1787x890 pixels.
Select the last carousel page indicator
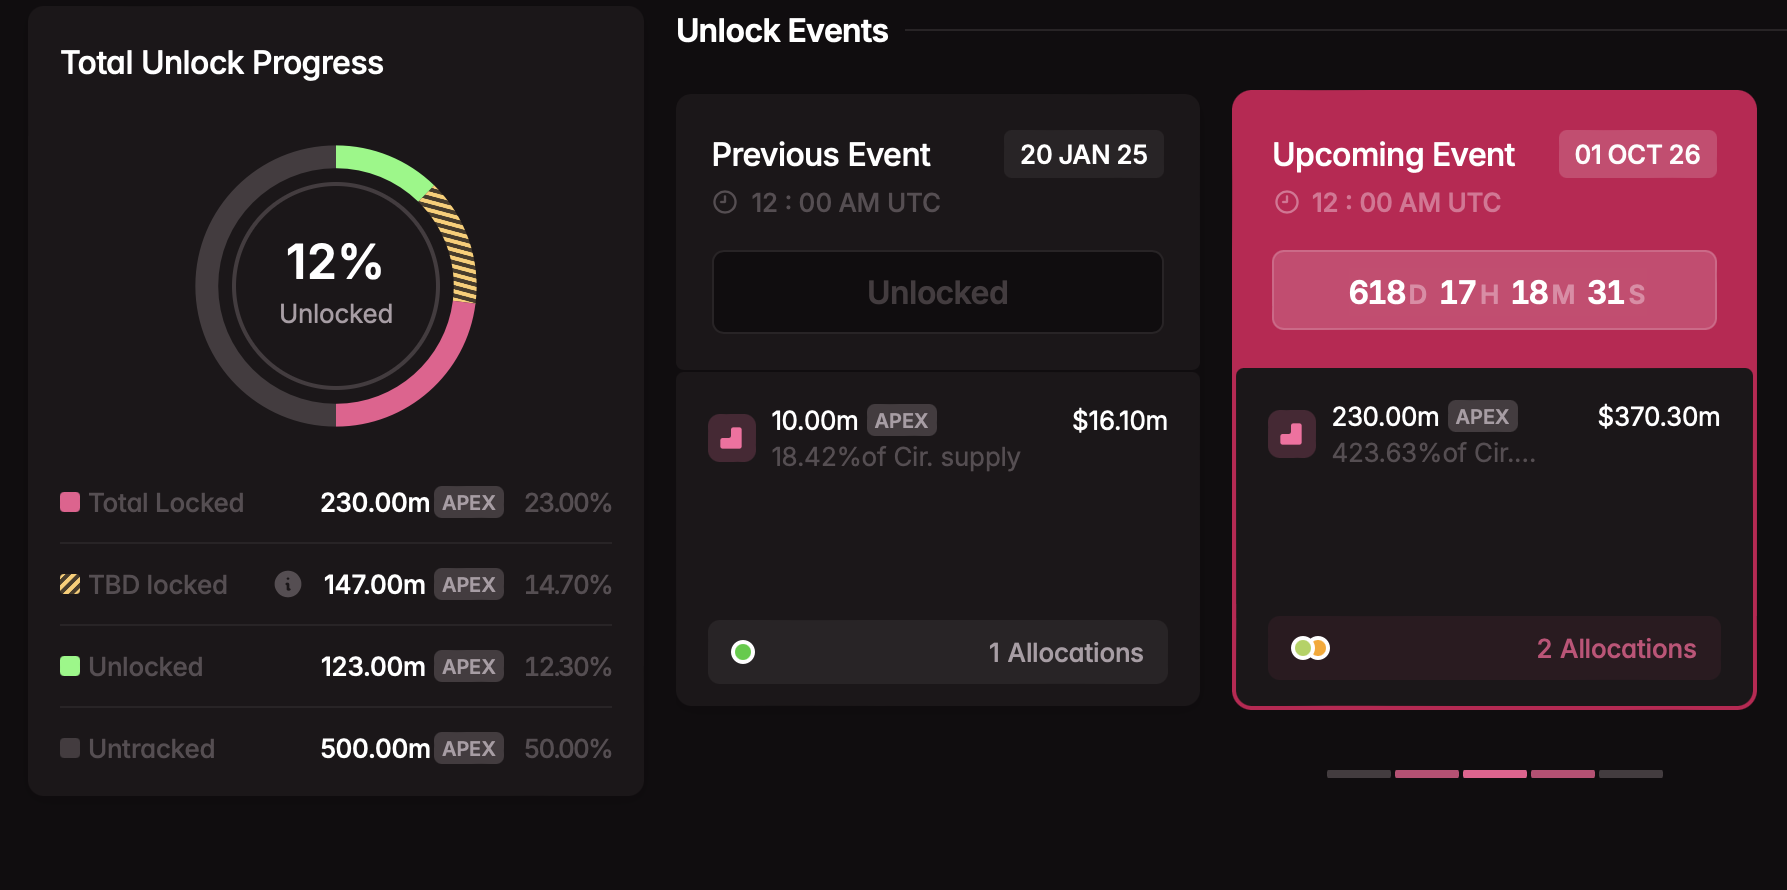pos(1630,774)
